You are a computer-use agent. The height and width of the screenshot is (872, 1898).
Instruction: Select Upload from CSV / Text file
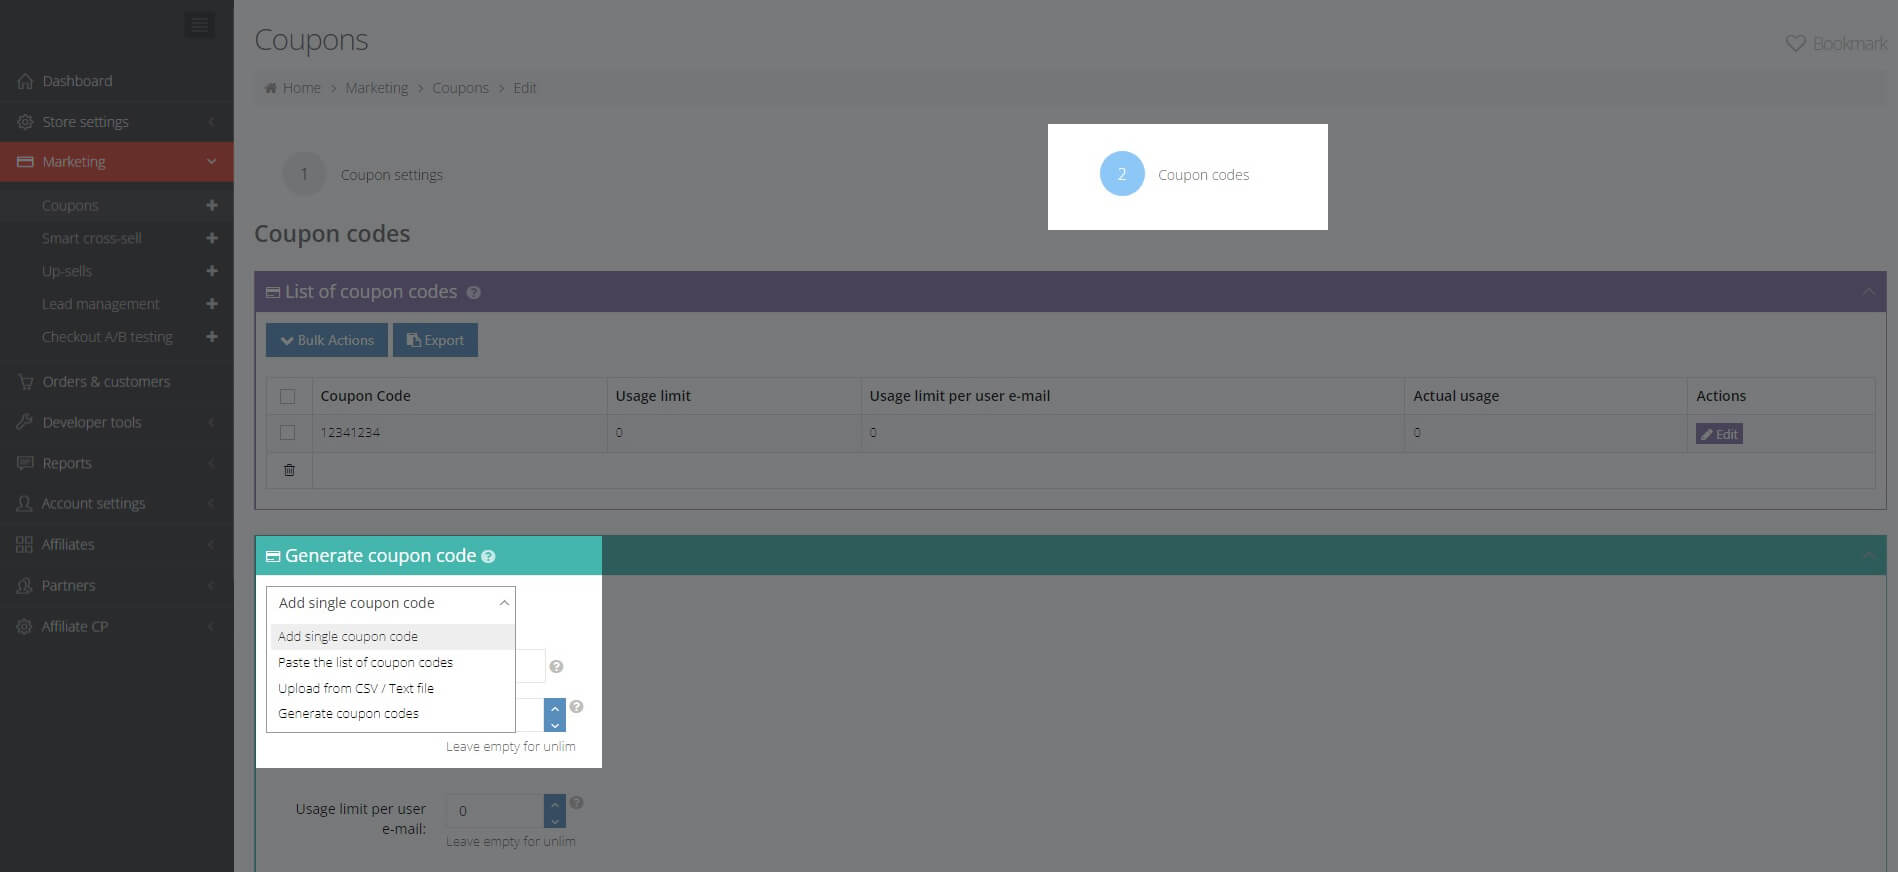tap(356, 689)
